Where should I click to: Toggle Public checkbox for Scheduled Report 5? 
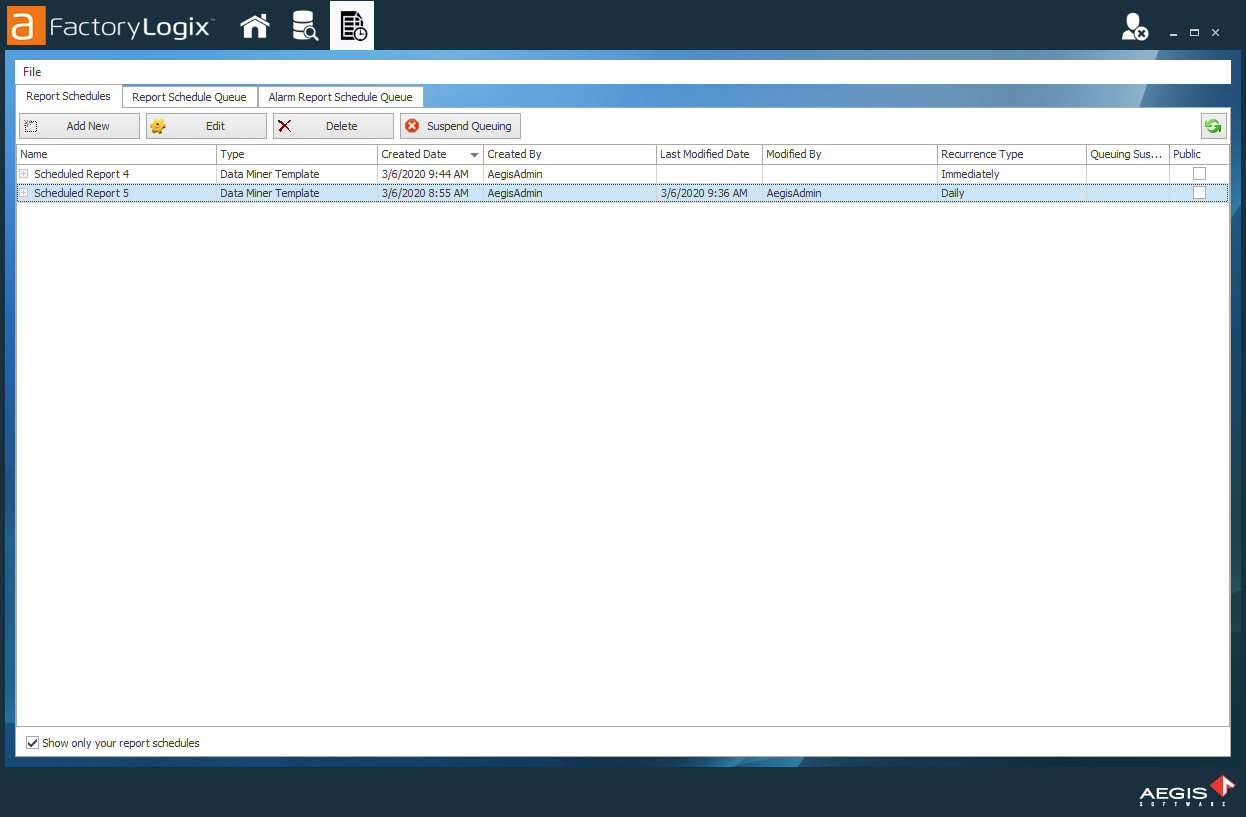coord(1199,193)
